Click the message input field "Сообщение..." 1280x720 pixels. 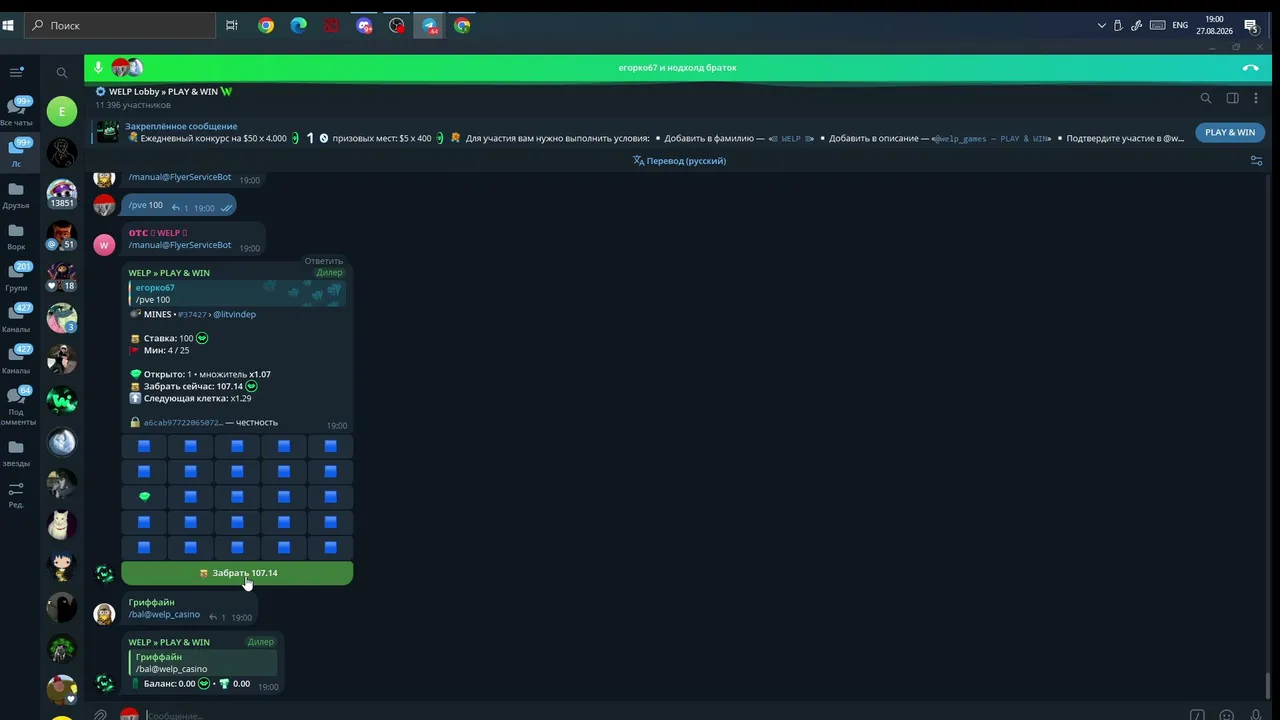pos(660,715)
